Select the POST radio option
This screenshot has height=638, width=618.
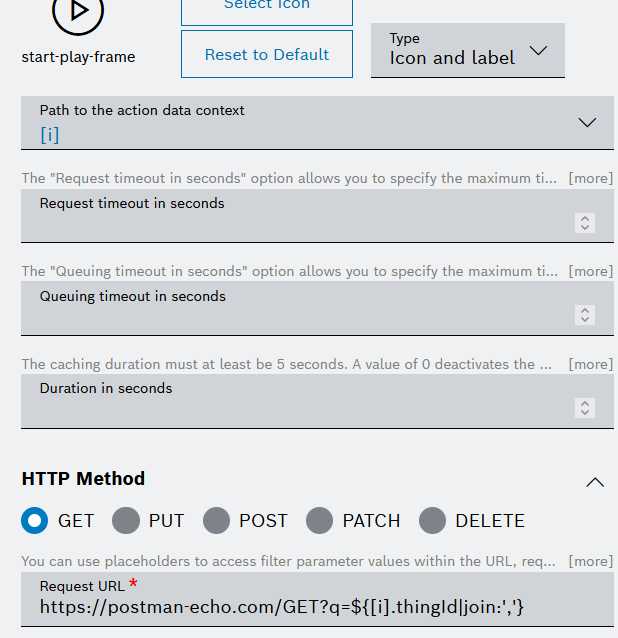click(216, 520)
